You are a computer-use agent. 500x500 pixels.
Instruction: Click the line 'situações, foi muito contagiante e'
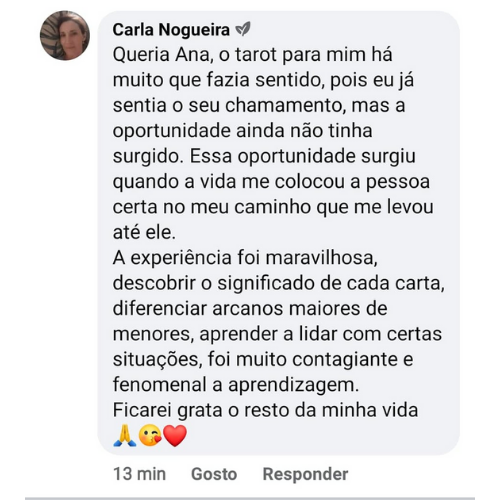coord(263,359)
